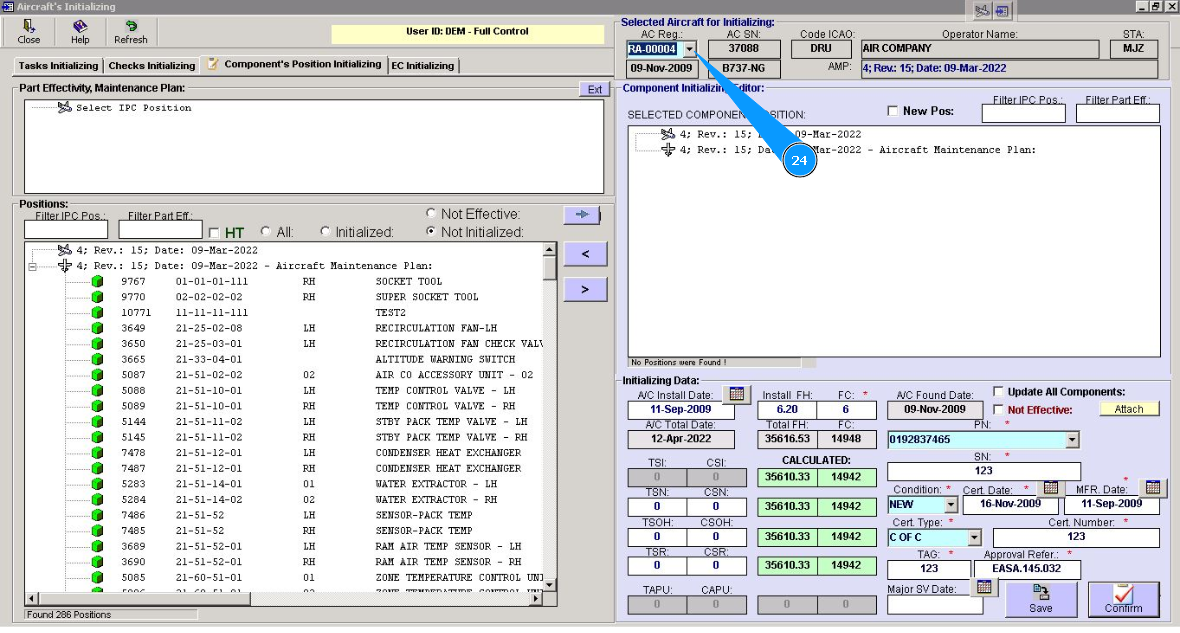
Task: Switch to Tasks Initializing tab
Action: (x=58, y=66)
